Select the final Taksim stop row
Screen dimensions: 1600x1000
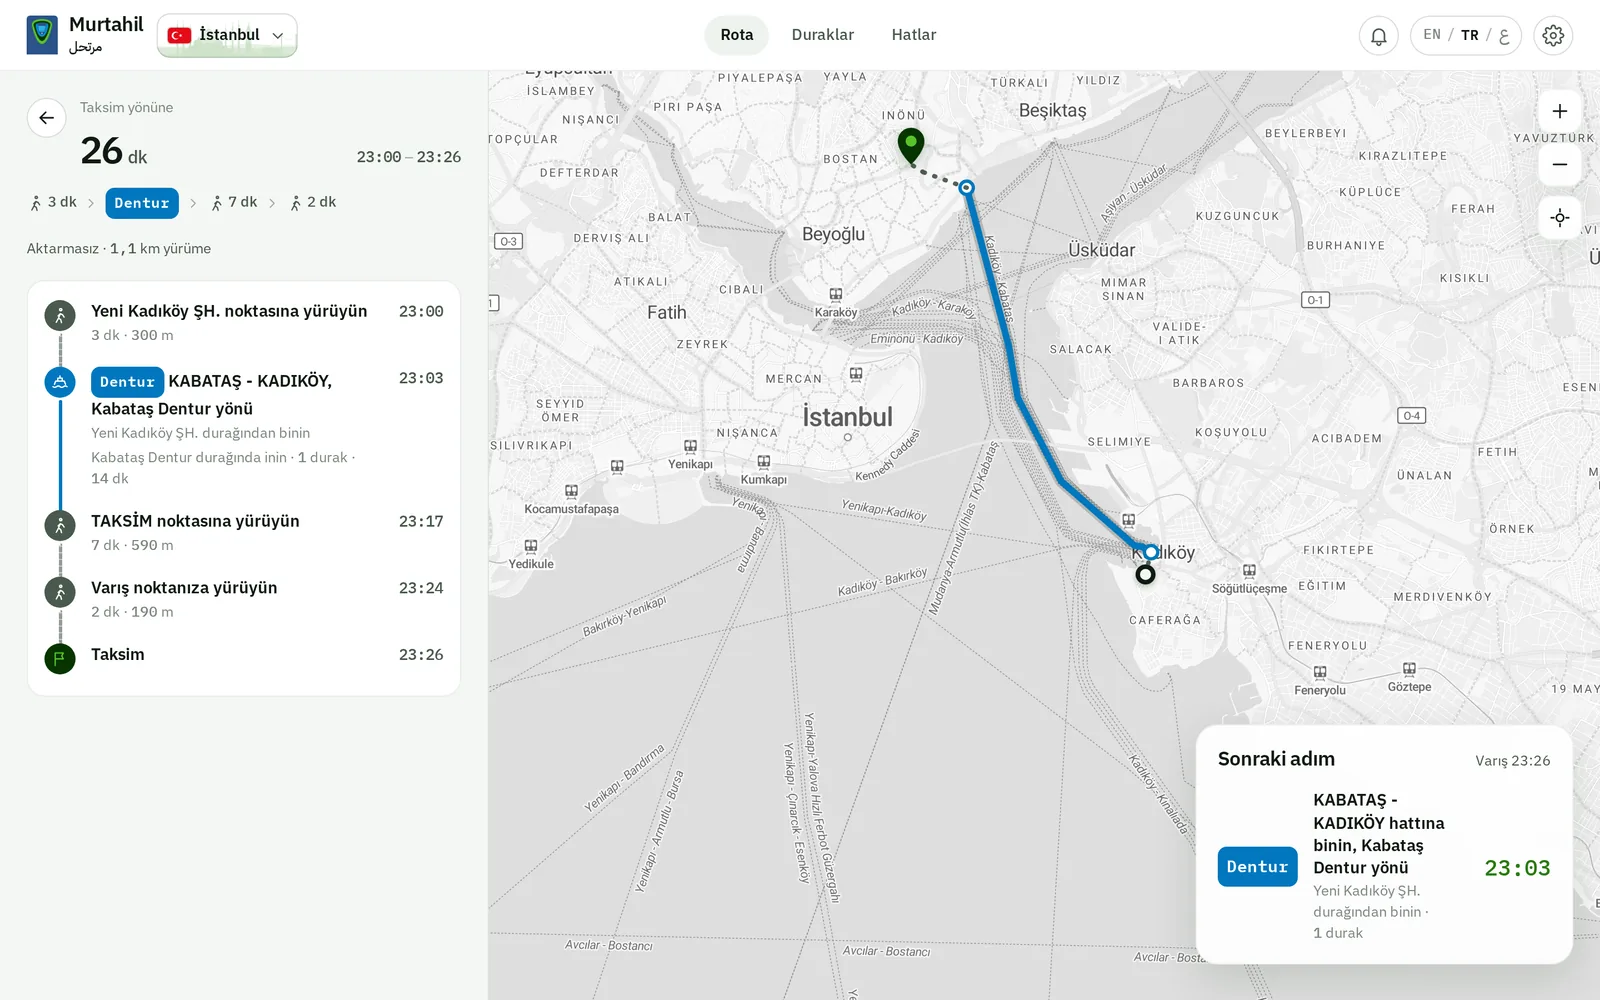[x=244, y=655]
